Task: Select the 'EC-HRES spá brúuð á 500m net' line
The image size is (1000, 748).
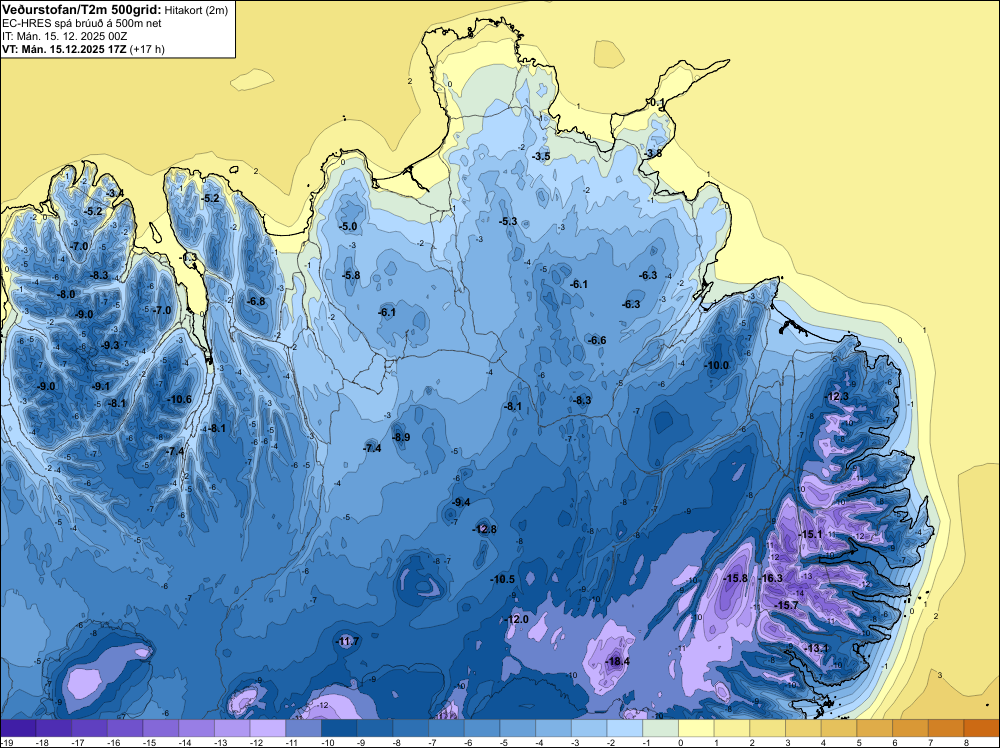Action: [x=82, y=24]
